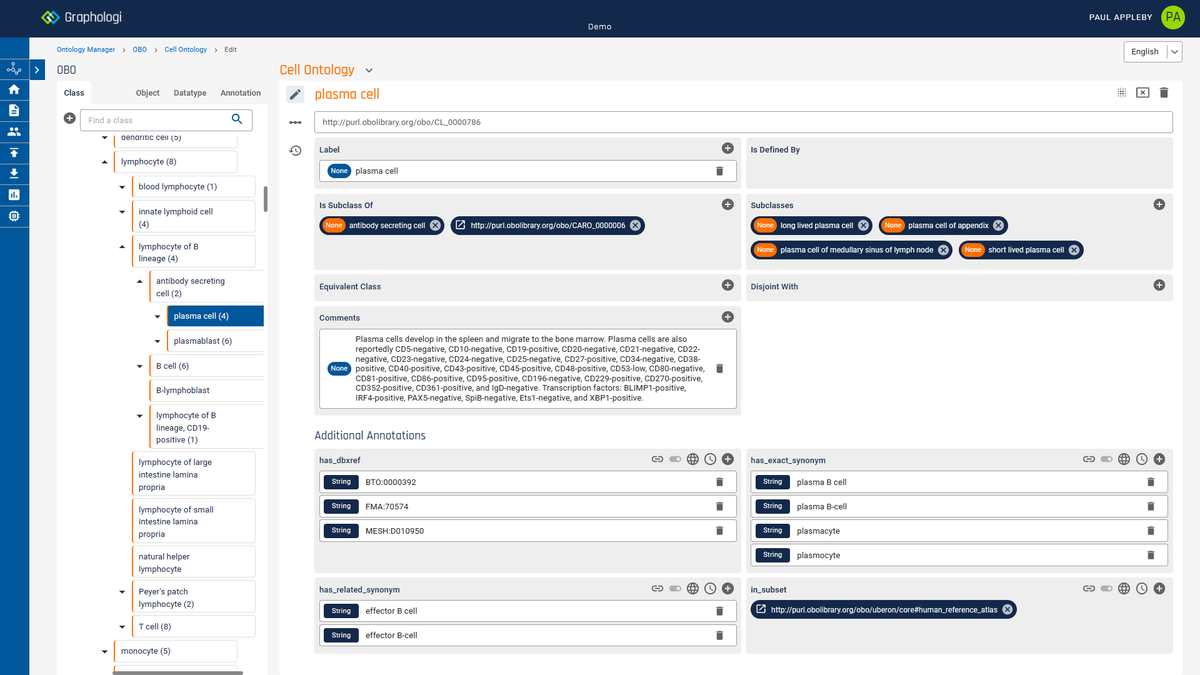Add a new Subclasses entry
Image resolution: width=1200 pixels, height=675 pixels.
pyautogui.click(x=1159, y=204)
